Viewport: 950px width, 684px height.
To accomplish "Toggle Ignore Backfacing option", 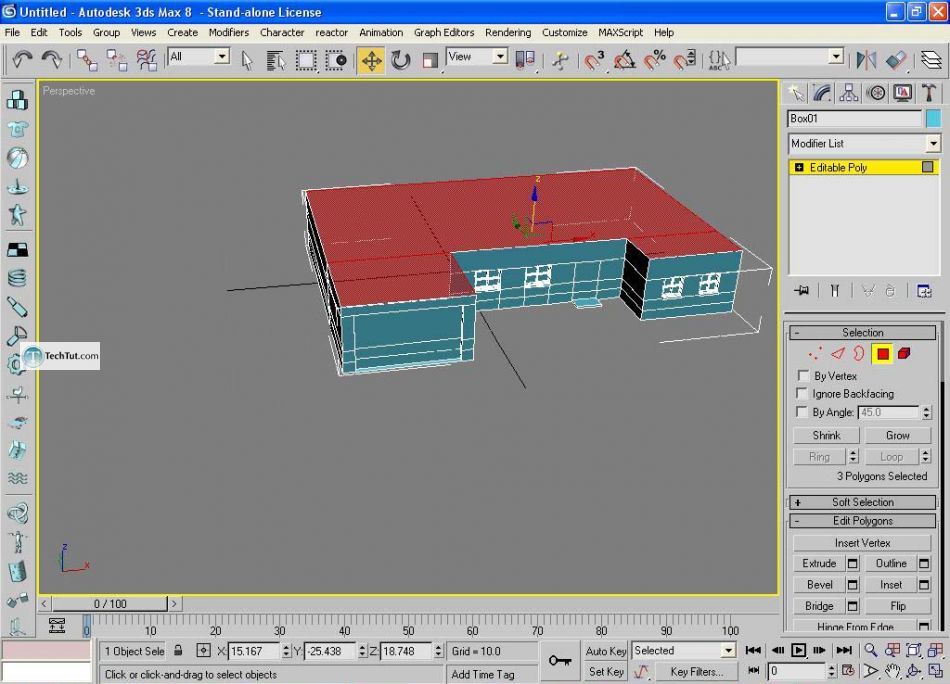I will tap(802, 394).
